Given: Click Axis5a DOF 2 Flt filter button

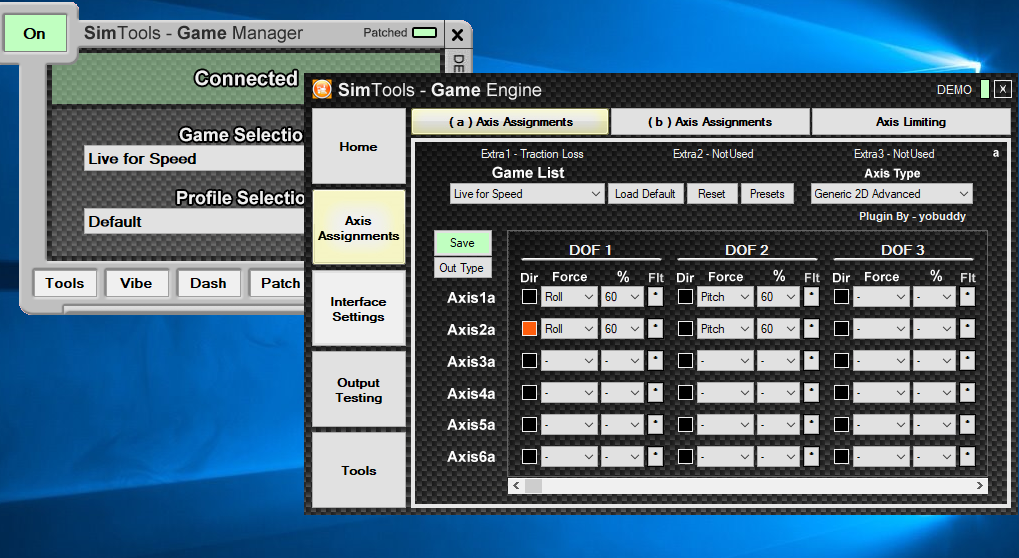Looking at the screenshot, I should (x=811, y=425).
